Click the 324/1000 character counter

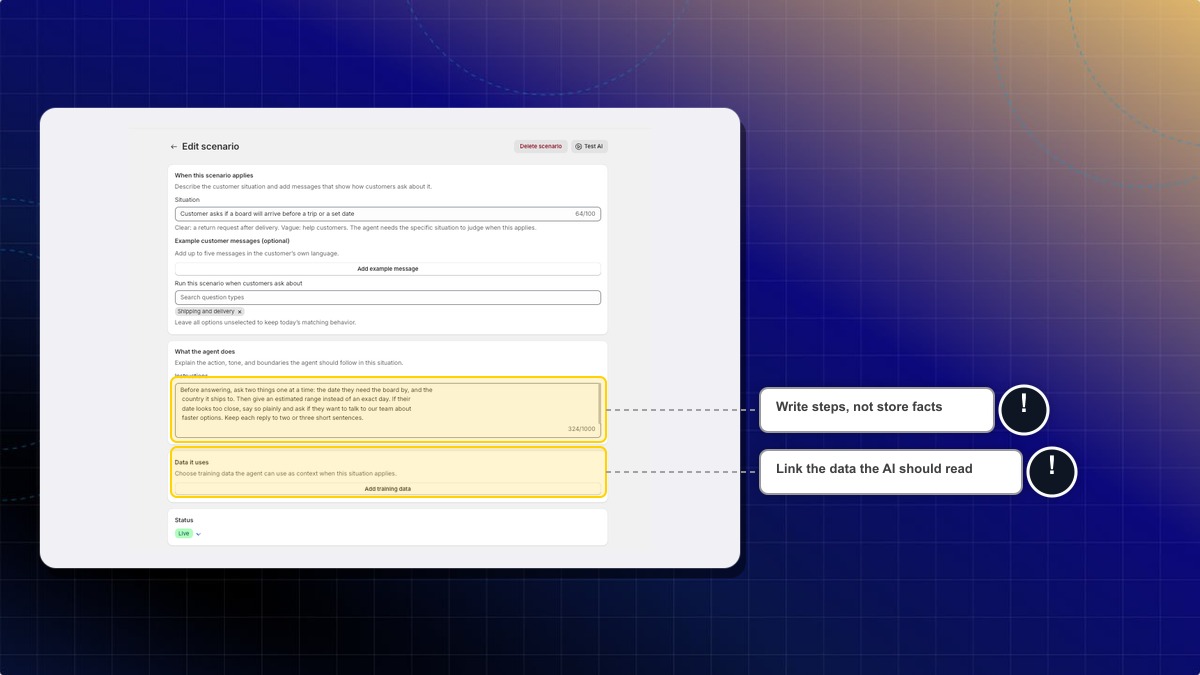[x=582, y=429]
